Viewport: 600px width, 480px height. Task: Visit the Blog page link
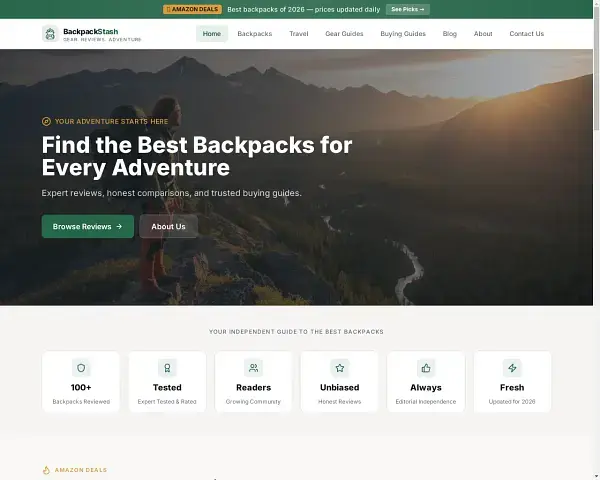tap(450, 34)
